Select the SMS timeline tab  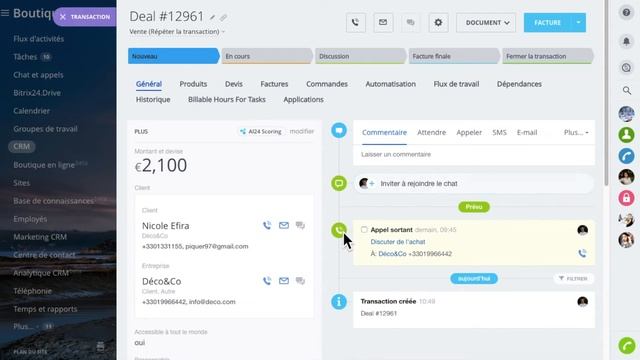(499, 133)
